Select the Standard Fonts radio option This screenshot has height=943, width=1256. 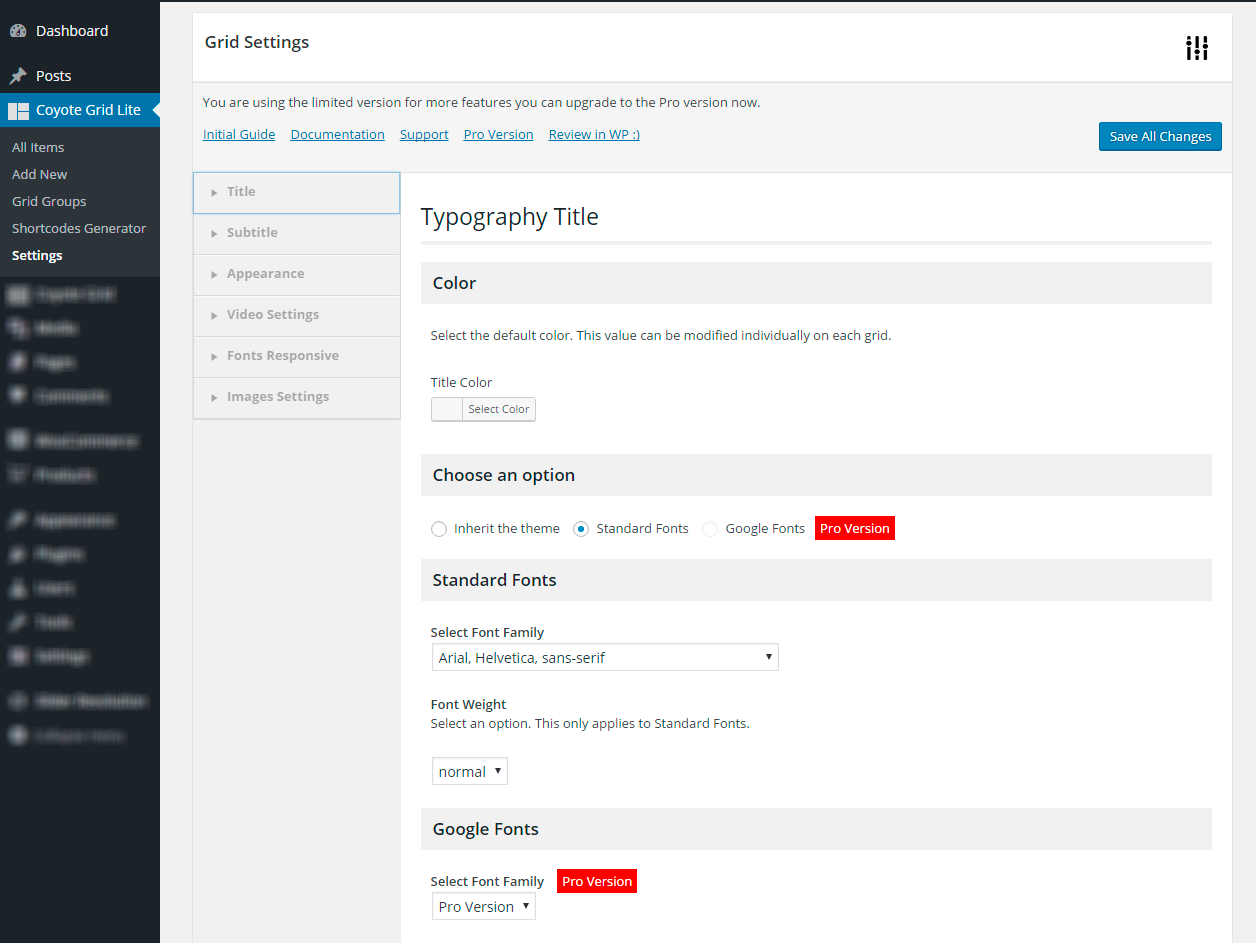pos(581,529)
